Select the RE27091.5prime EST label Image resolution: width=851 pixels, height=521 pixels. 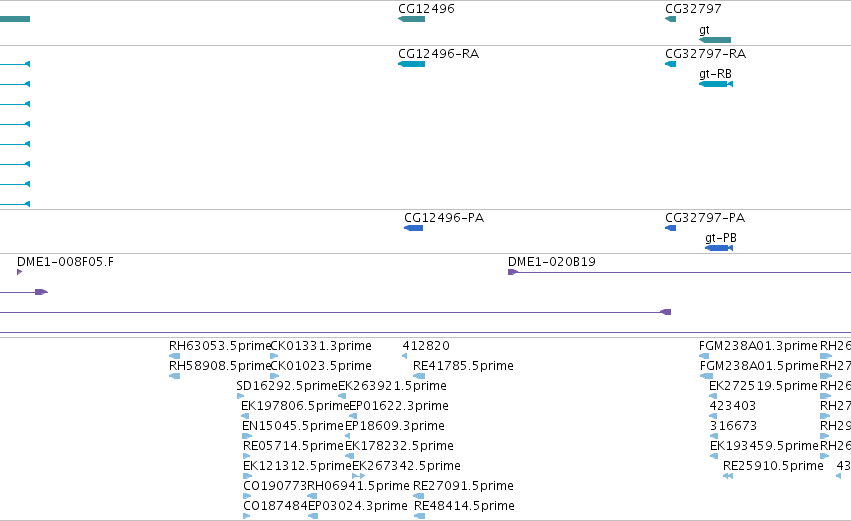pos(463,486)
